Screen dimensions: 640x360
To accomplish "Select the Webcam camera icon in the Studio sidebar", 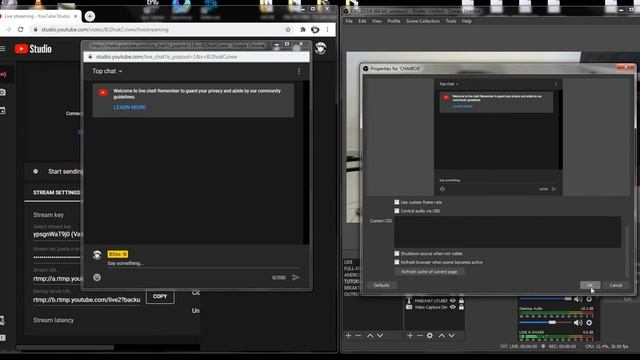I will coord(3,93).
